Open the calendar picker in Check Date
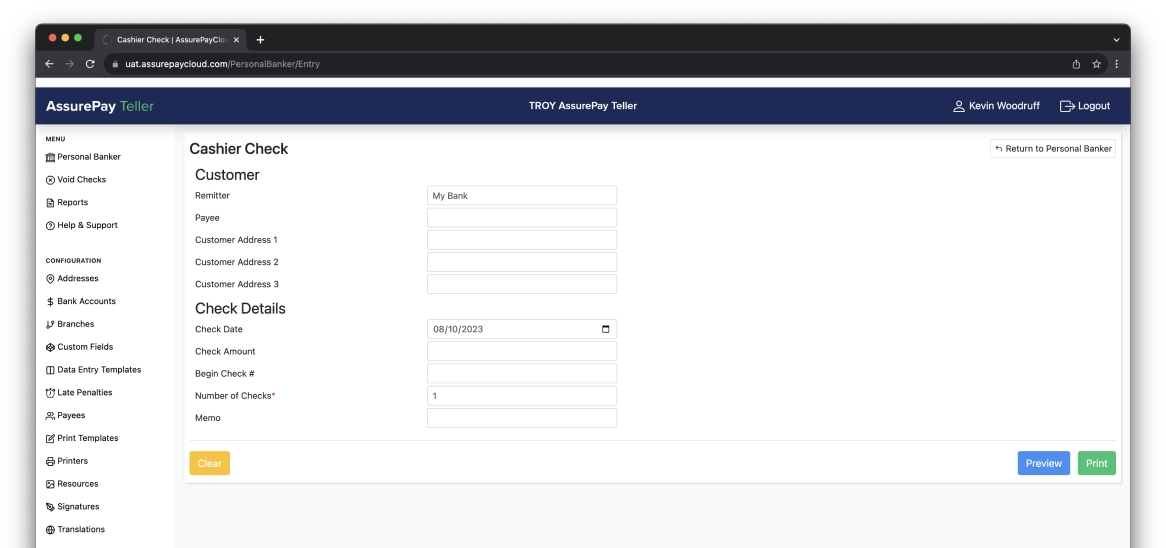This screenshot has width=1166, height=548. pos(605,329)
